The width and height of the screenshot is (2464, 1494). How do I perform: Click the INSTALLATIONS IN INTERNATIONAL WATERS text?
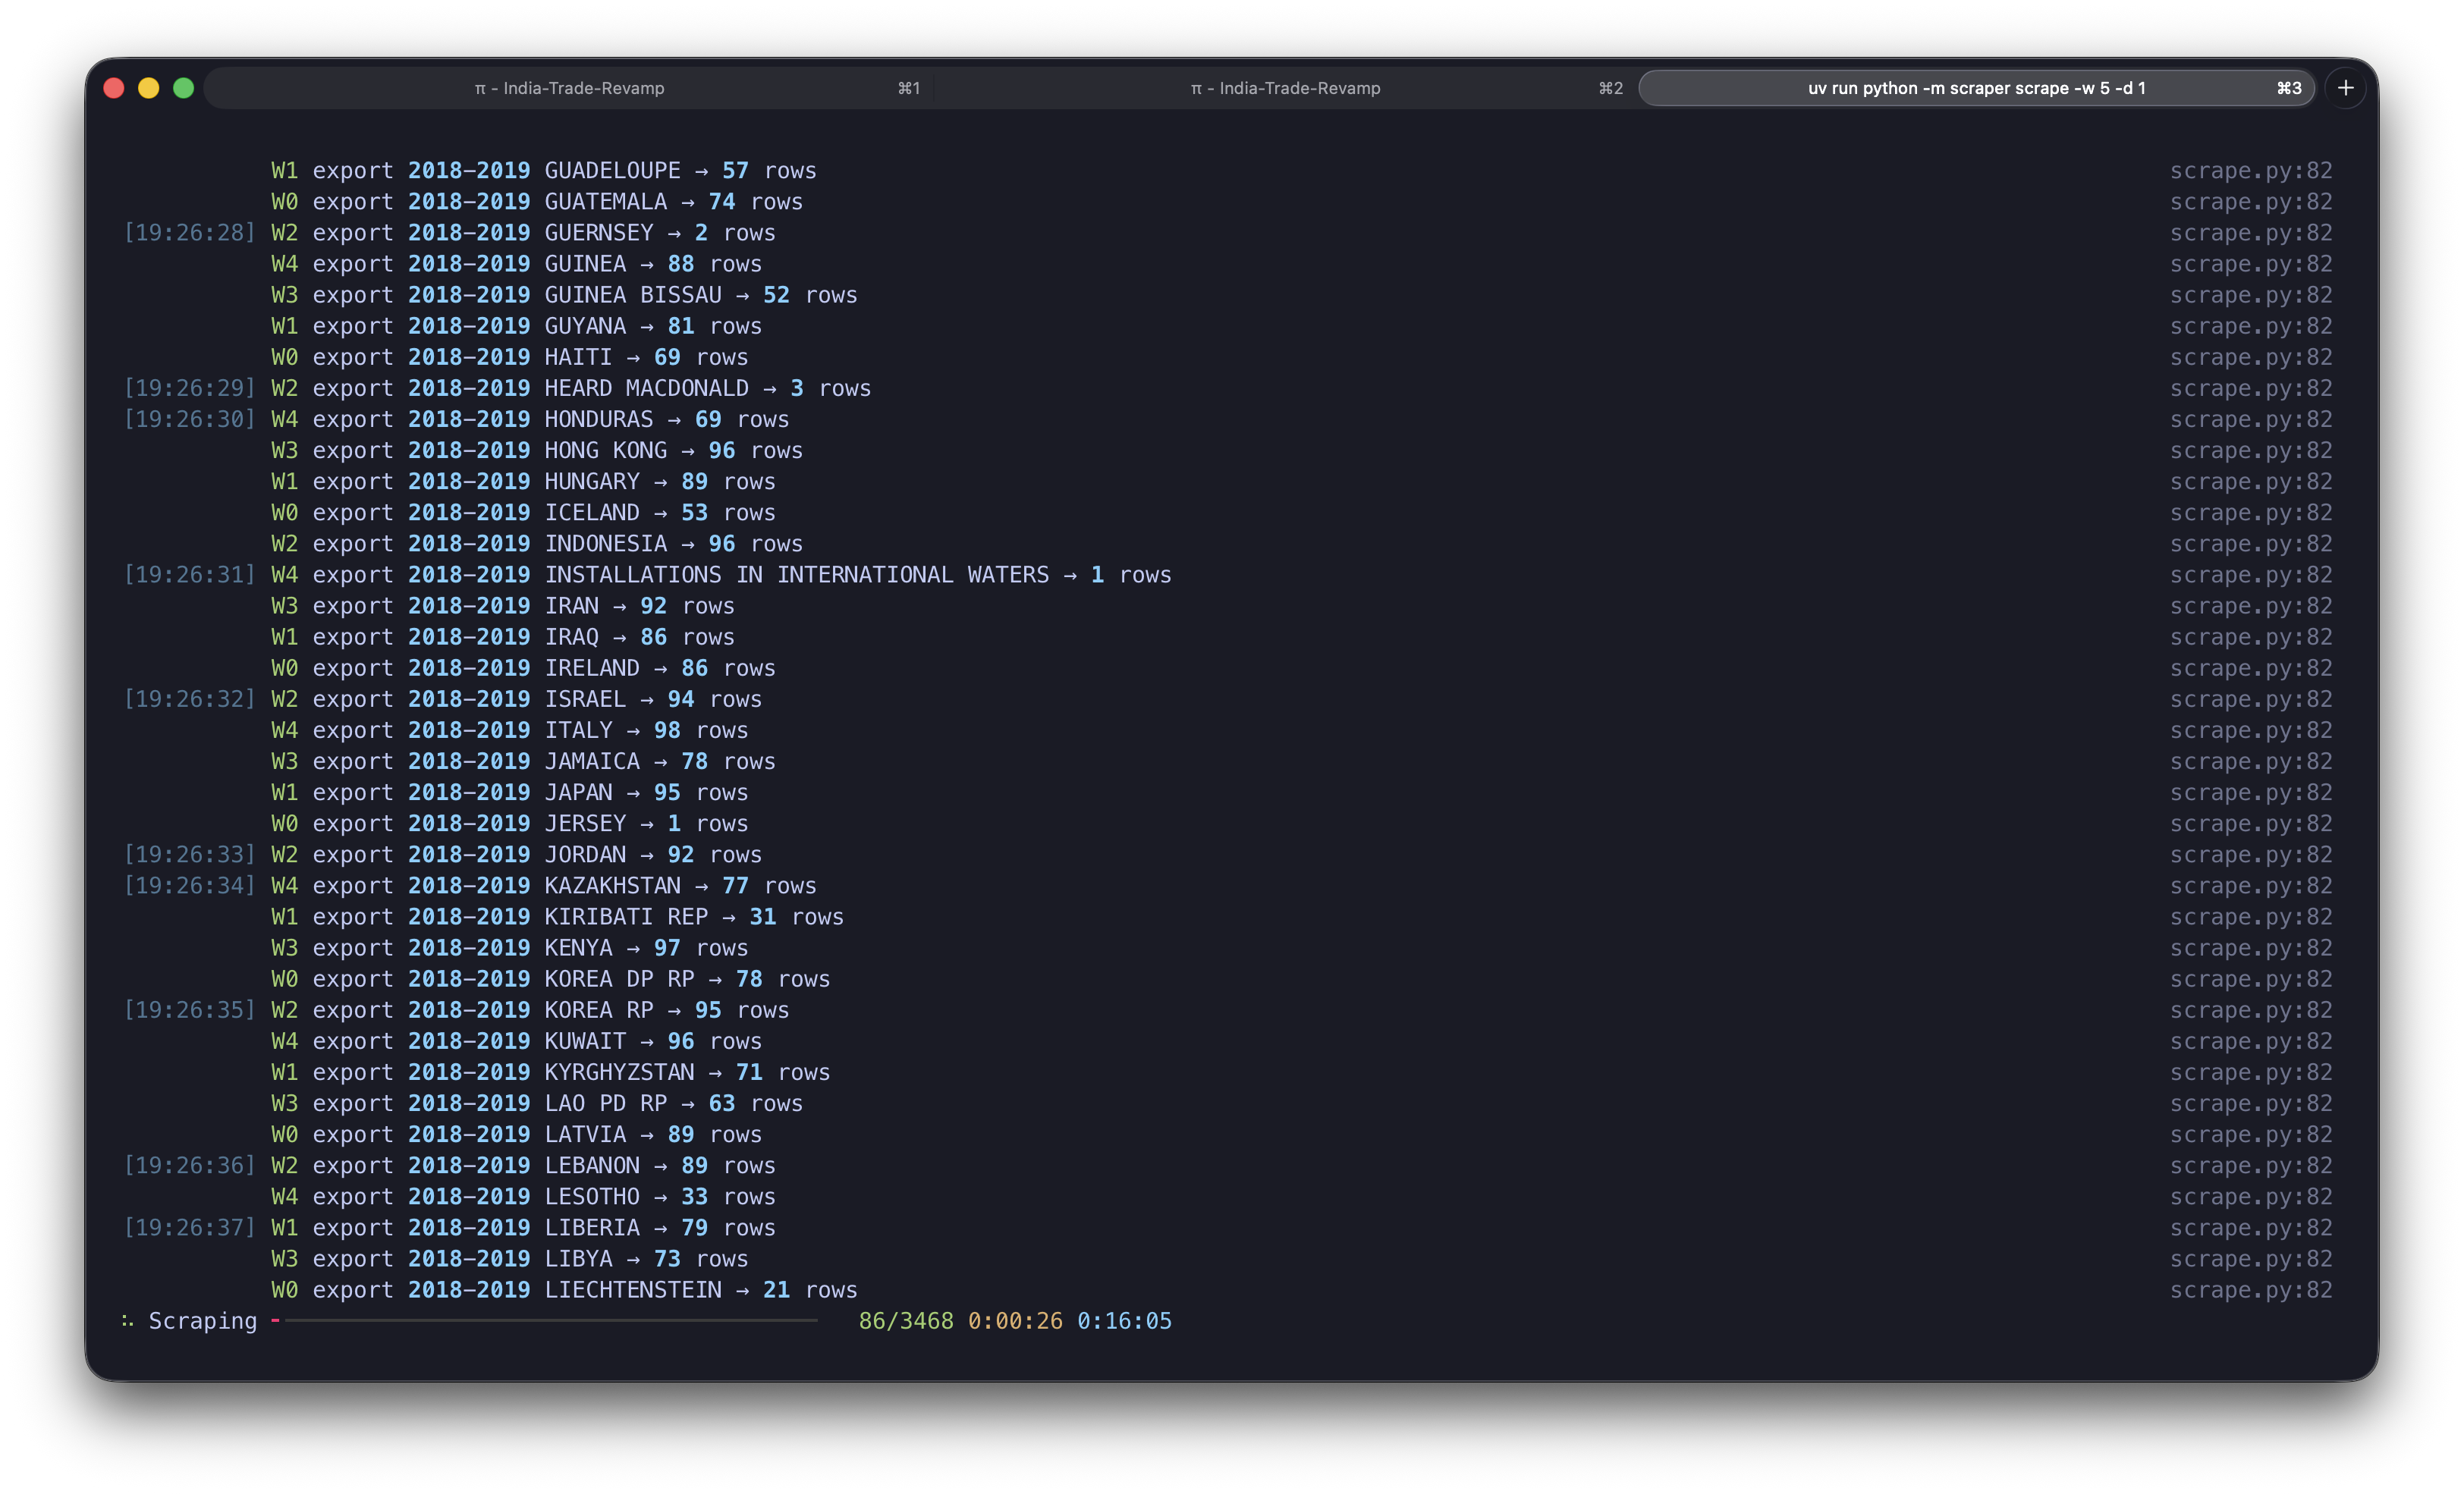coord(796,575)
